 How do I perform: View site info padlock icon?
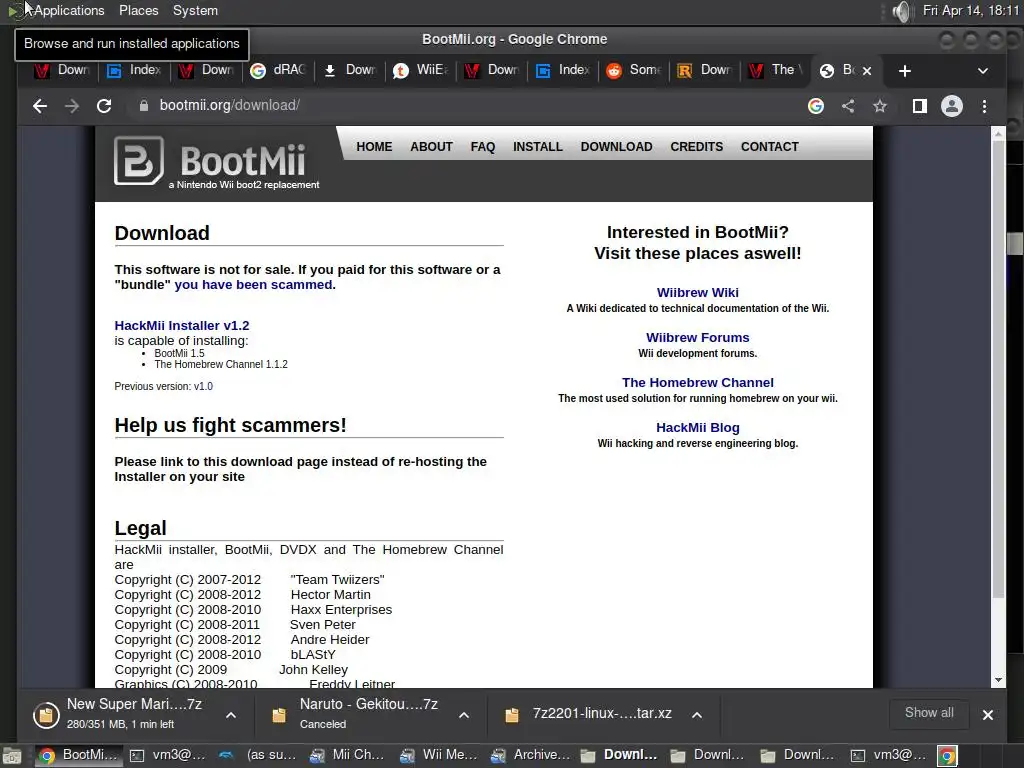click(144, 106)
